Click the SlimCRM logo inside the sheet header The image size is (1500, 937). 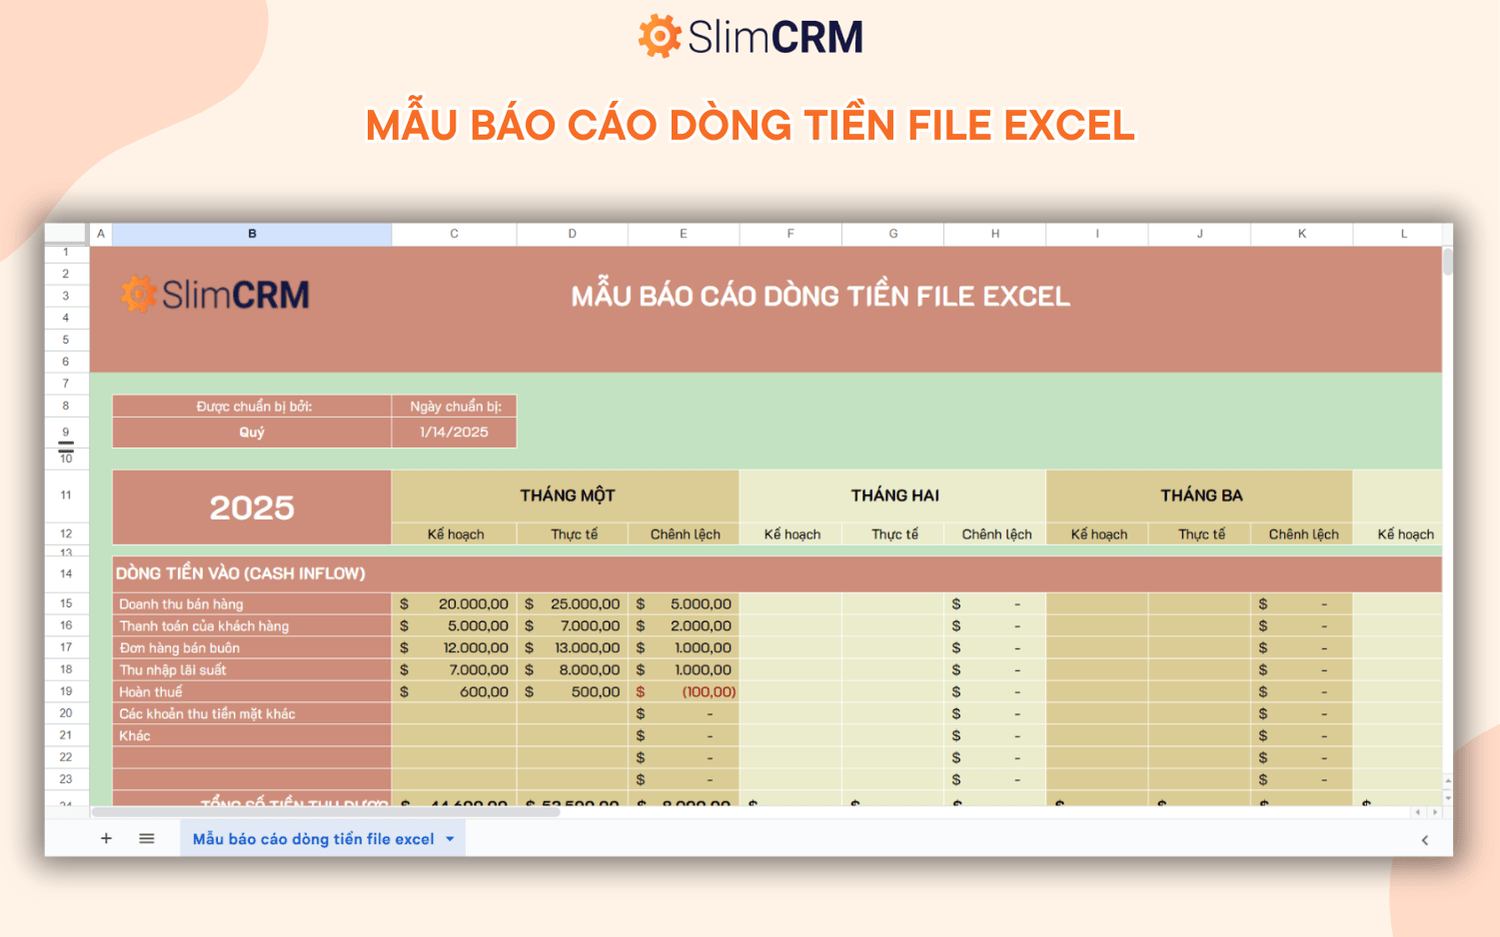point(213,295)
